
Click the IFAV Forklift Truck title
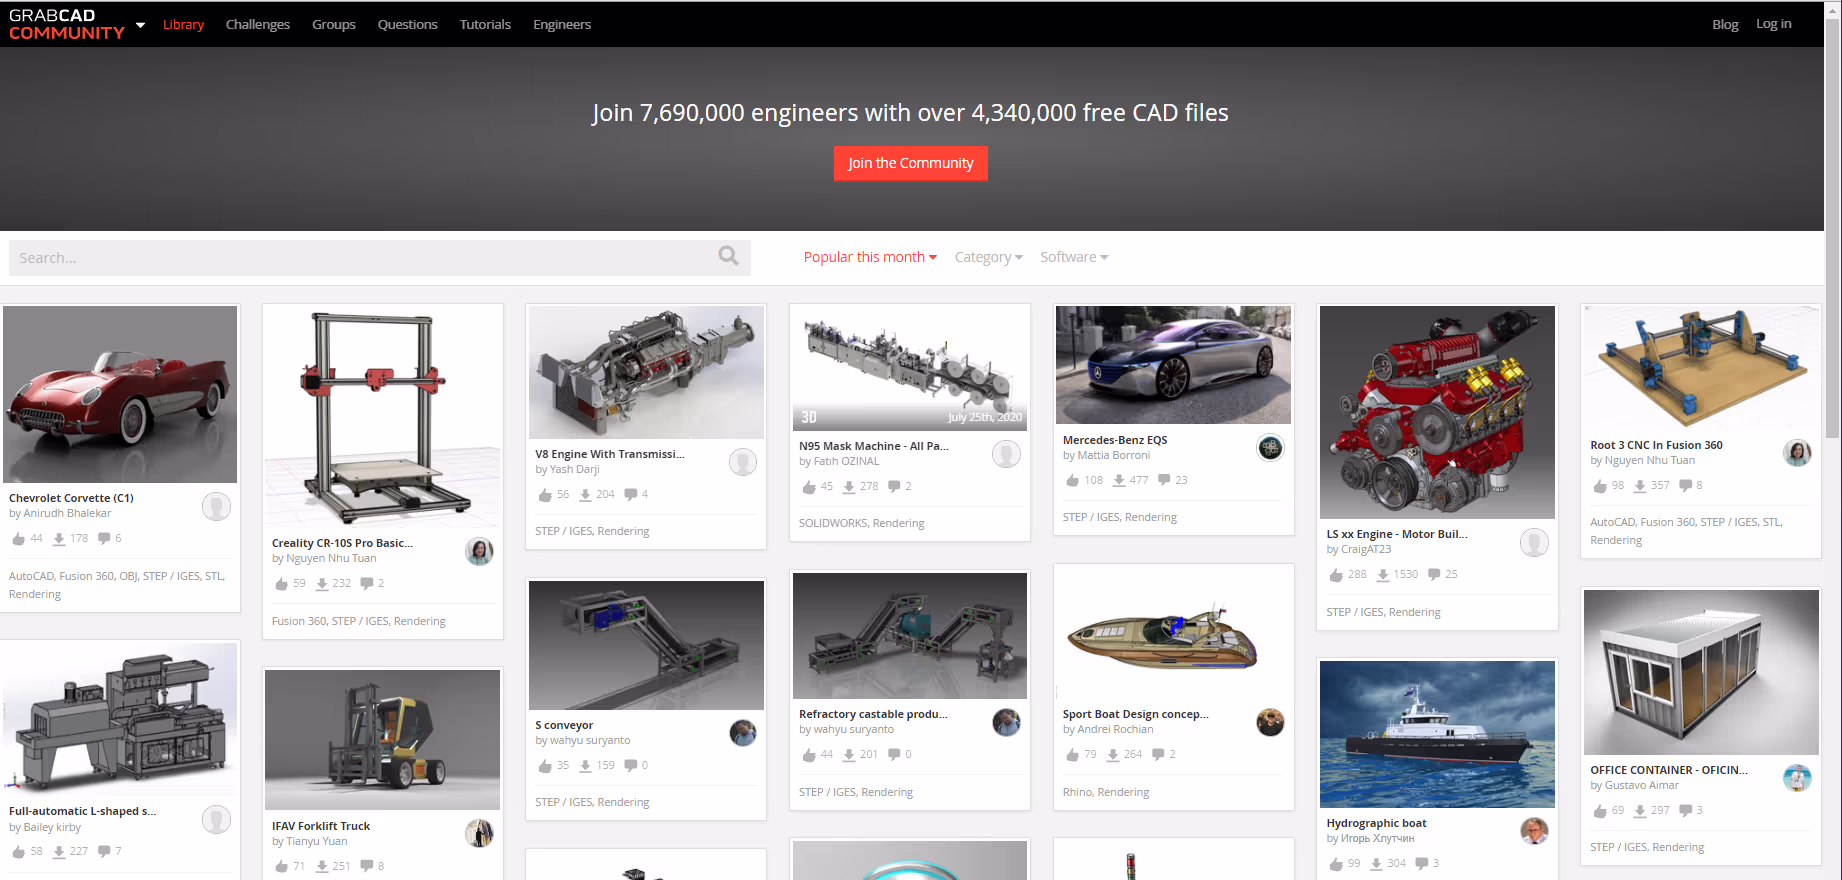[321, 826]
